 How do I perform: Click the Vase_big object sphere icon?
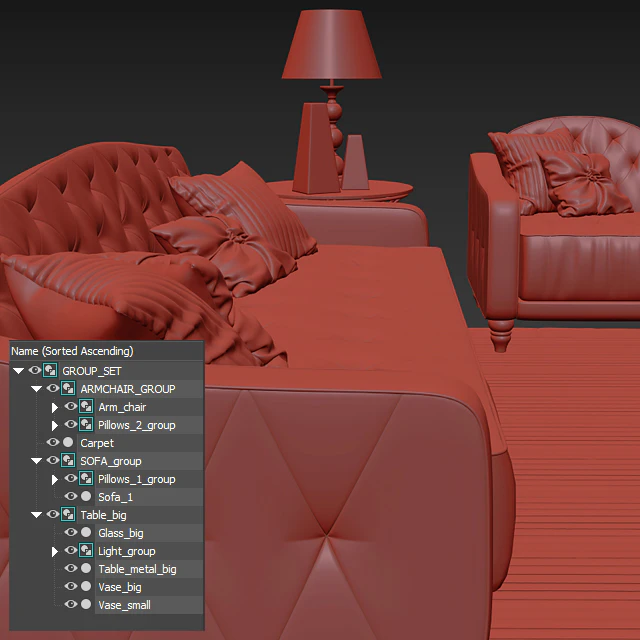pos(86,586)
